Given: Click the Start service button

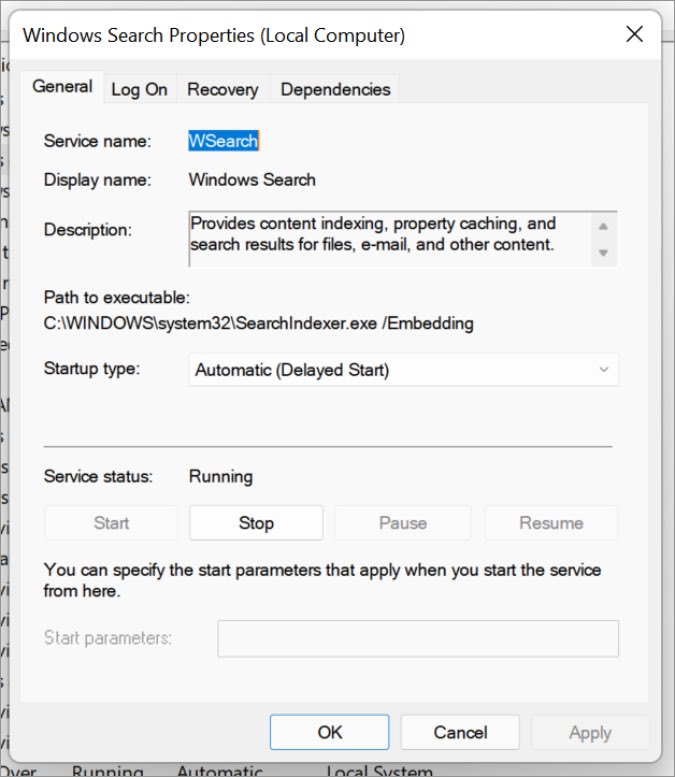Looking at the screenshot, I should [111, 523].
